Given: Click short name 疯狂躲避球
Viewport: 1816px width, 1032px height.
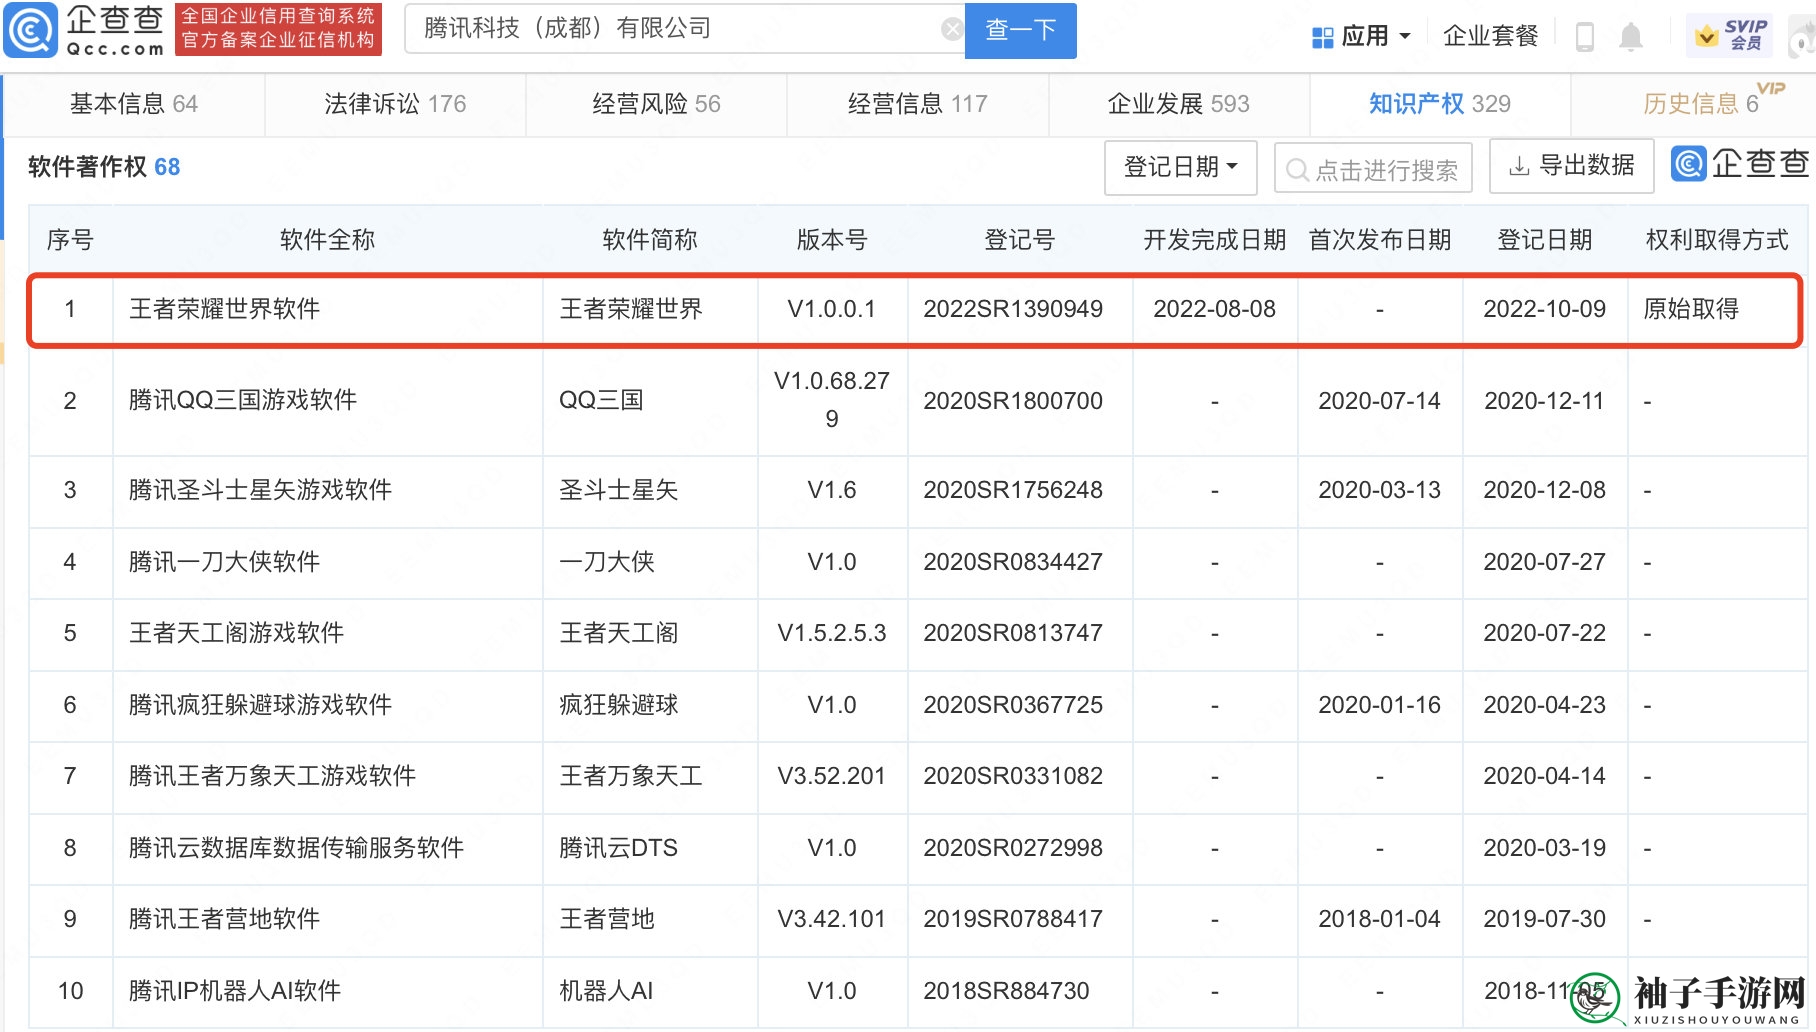Looking at the screenshot, I should (x=618, y=705).
